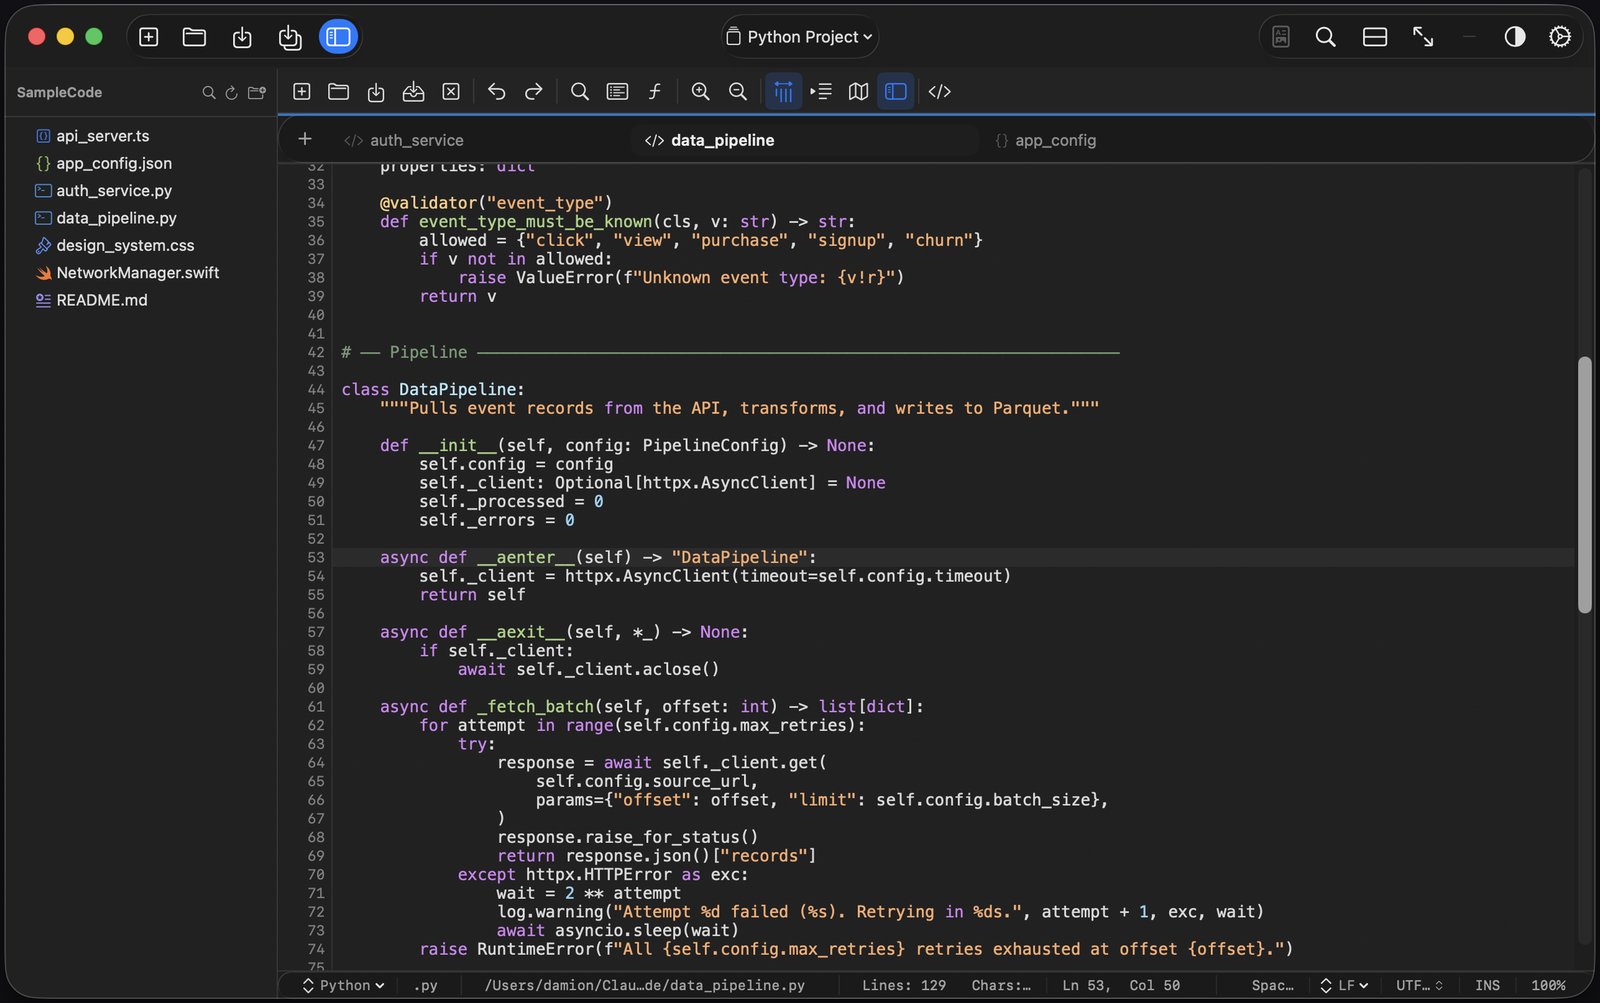Open design_system.css in the sidebar
The width and height of the screenshot is (1600, 1003).
pyautogui.click(x=125, y=245)
